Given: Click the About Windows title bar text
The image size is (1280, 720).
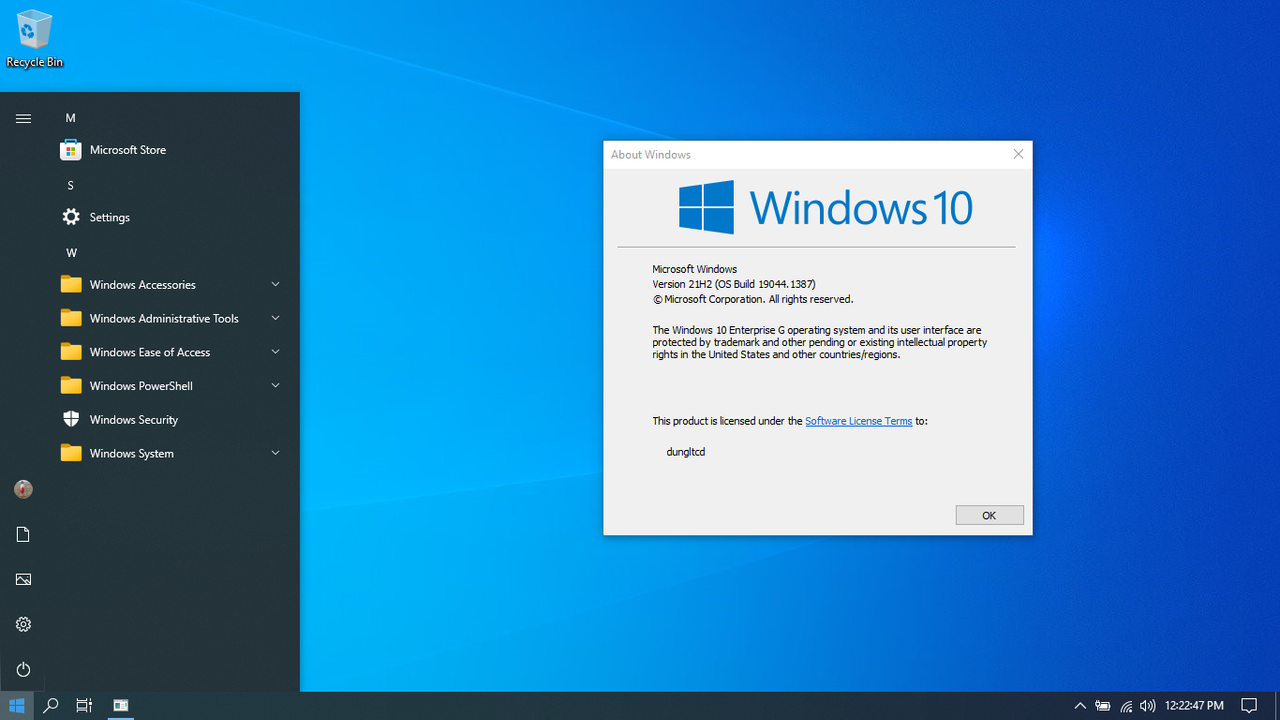Looking at the screenshot, I should pos(651,155).
